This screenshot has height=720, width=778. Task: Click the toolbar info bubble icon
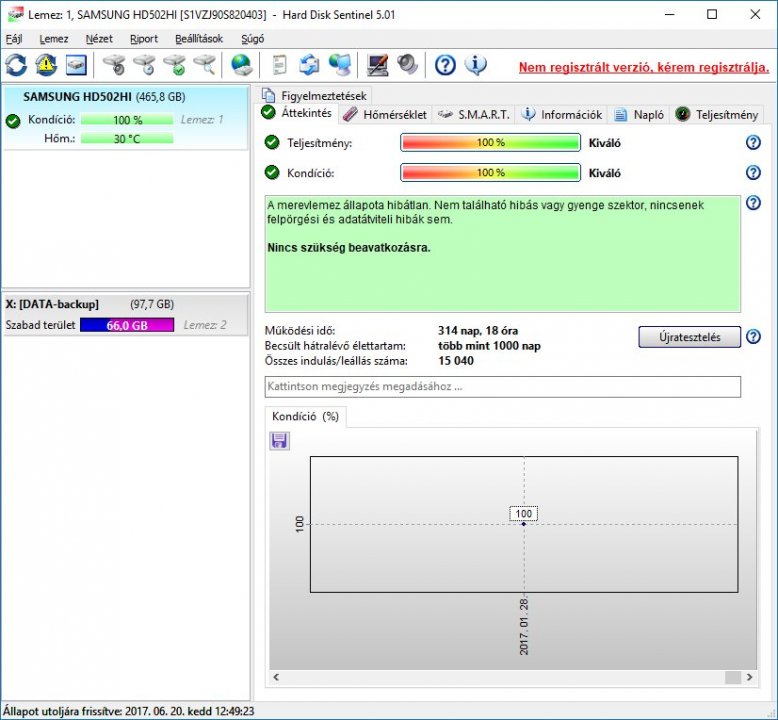coord(475,65)
